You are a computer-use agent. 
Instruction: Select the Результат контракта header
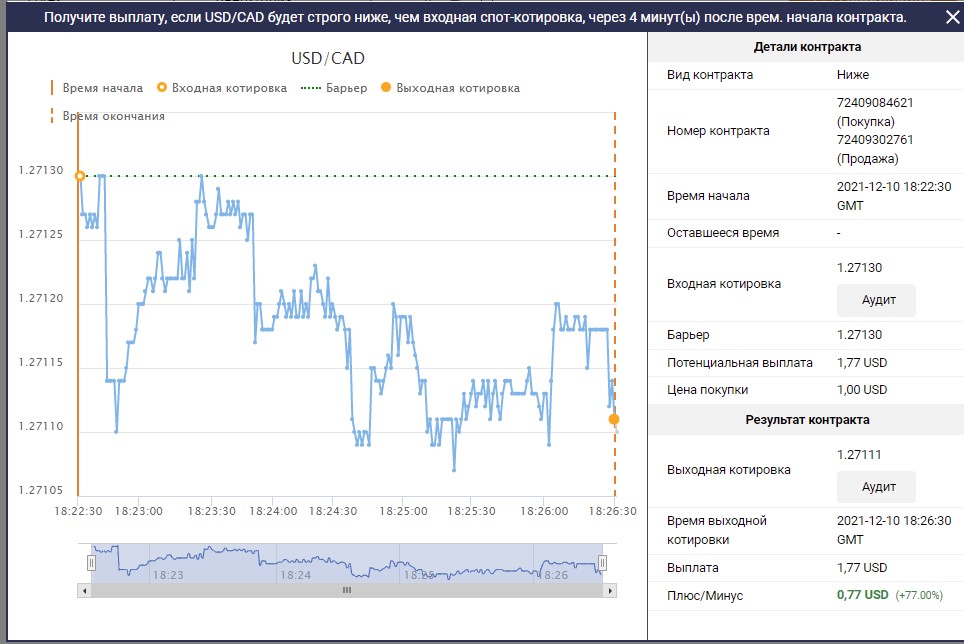tap(807, 420)
